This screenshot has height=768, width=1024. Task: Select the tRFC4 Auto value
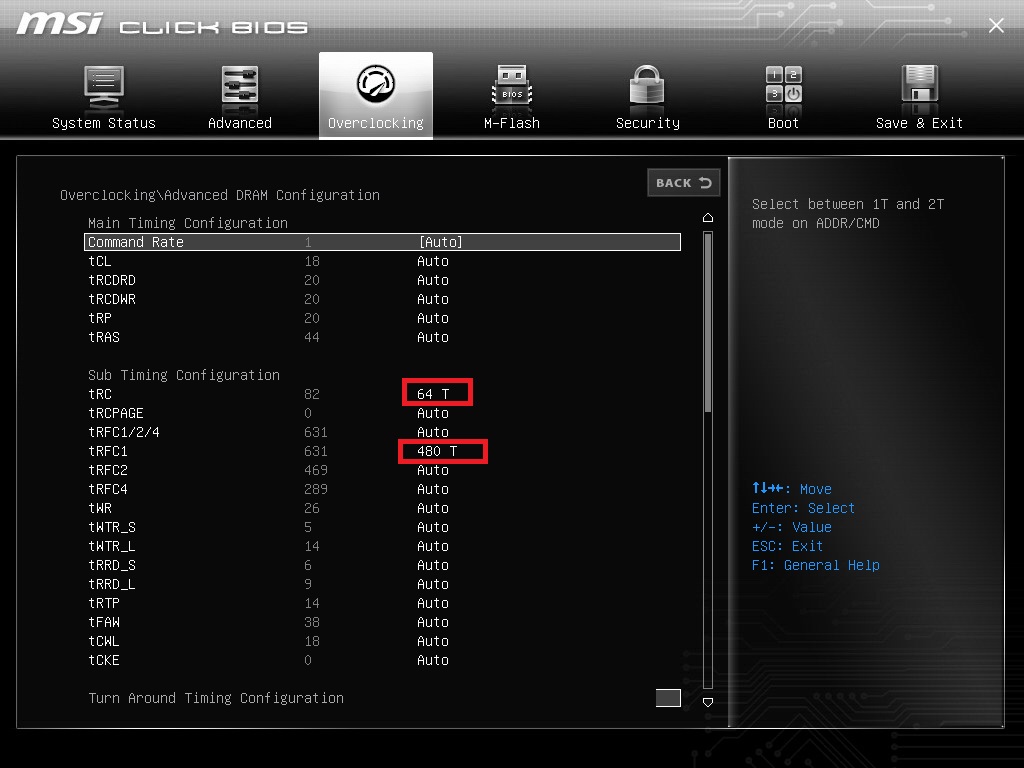point(433,489)
